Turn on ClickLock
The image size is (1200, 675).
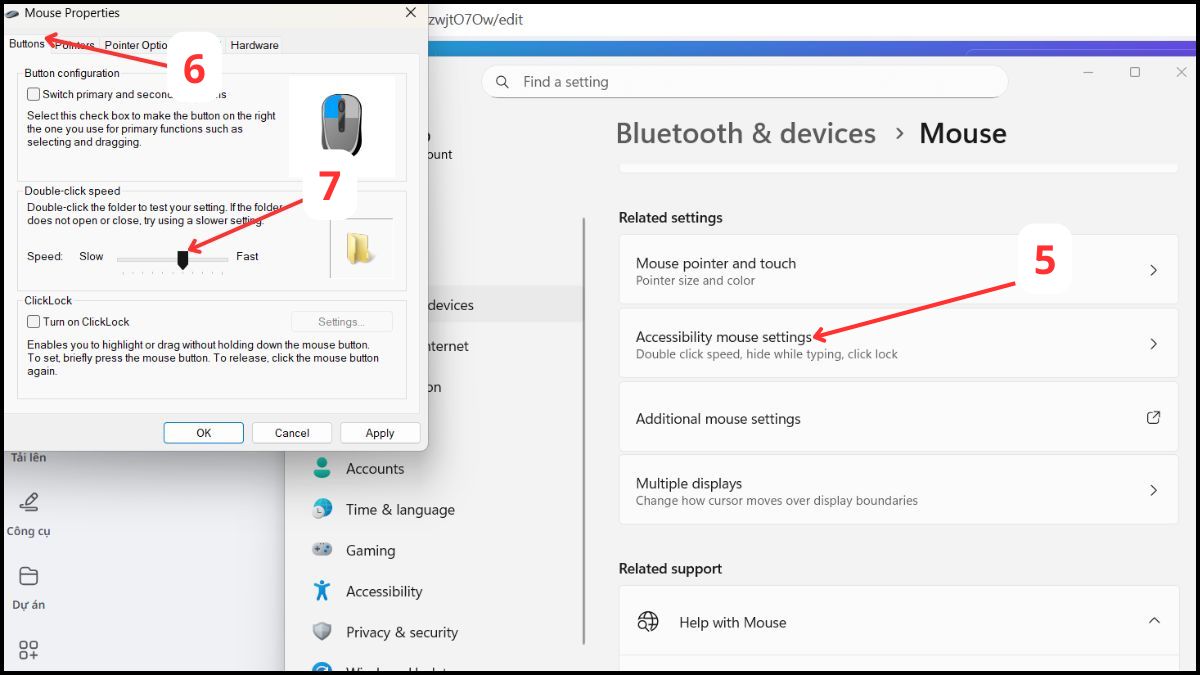[x=33, y=321]
